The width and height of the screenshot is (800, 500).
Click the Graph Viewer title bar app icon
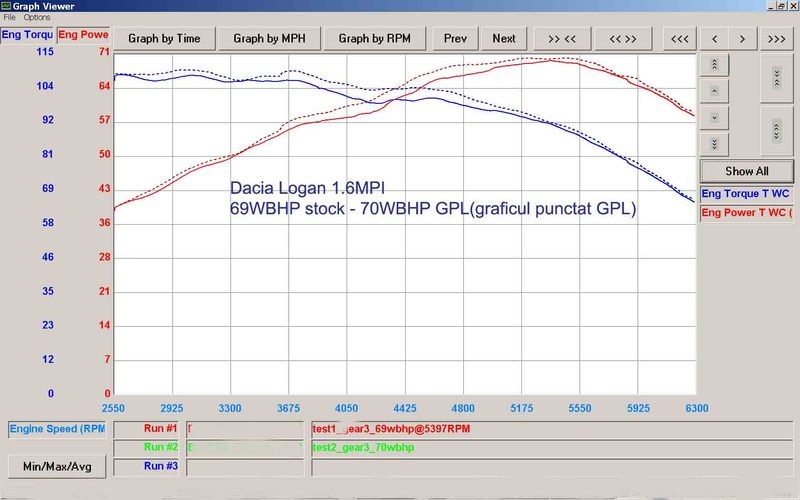click(6, 6)
